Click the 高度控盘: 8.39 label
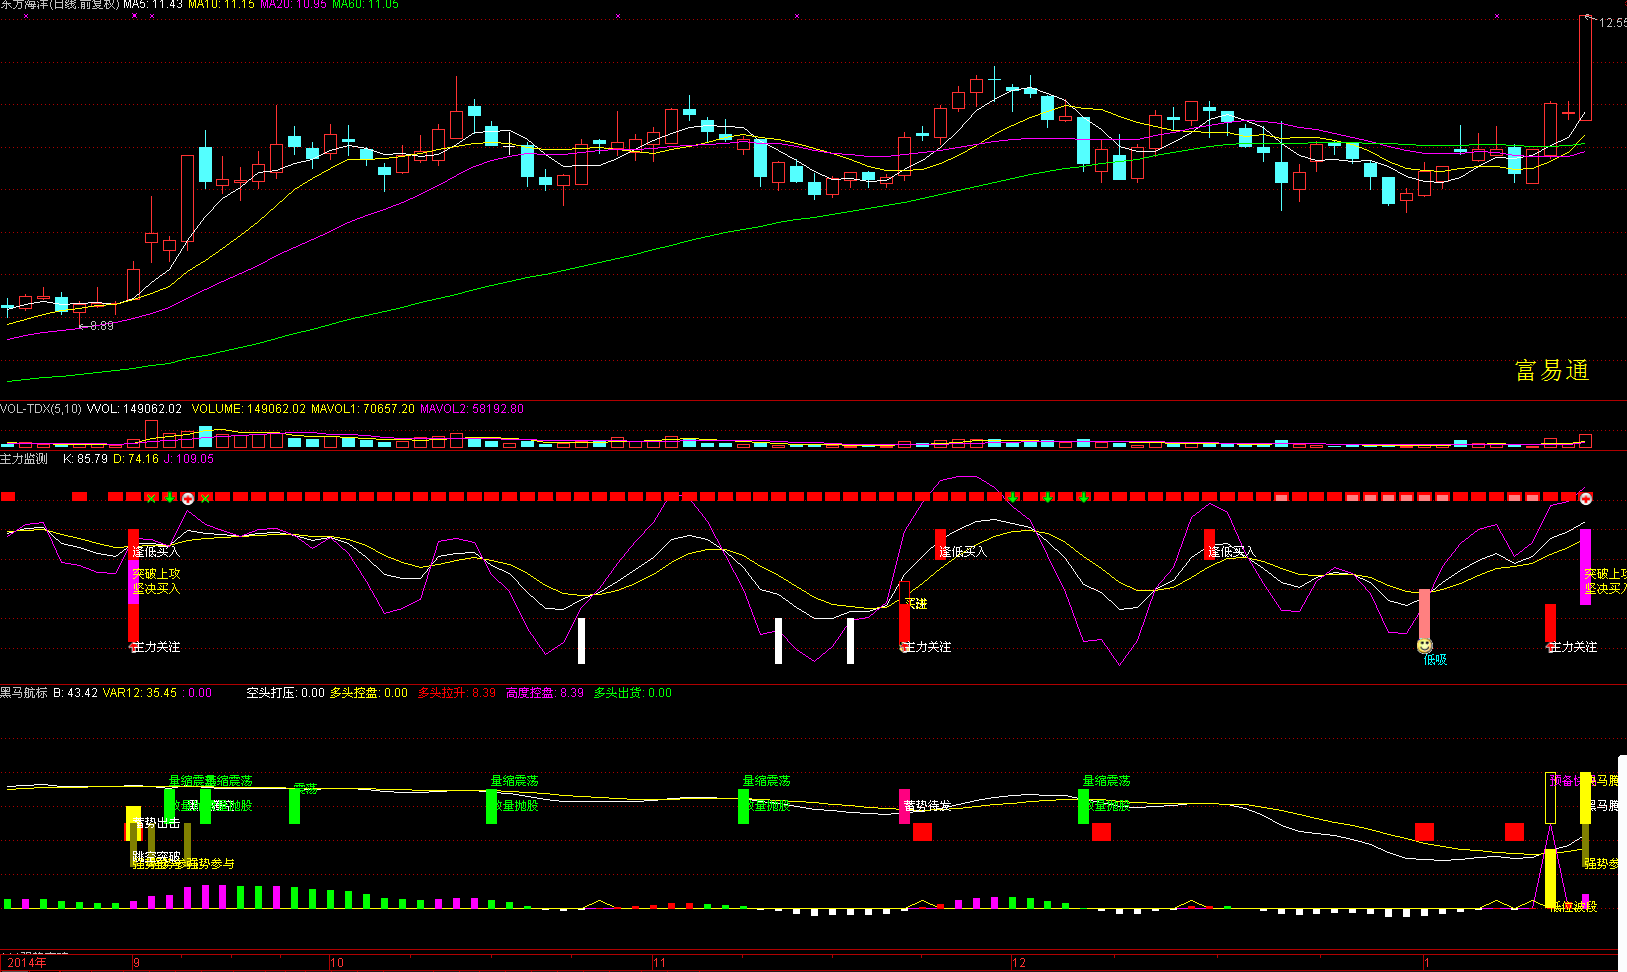Viewport: 1627px width, 972px height. 545,693
